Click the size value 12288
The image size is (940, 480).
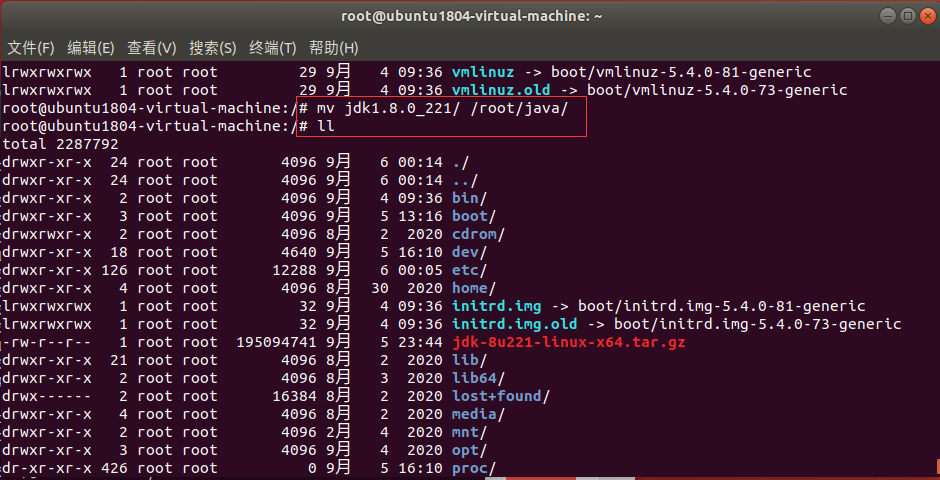coord(294,270)
